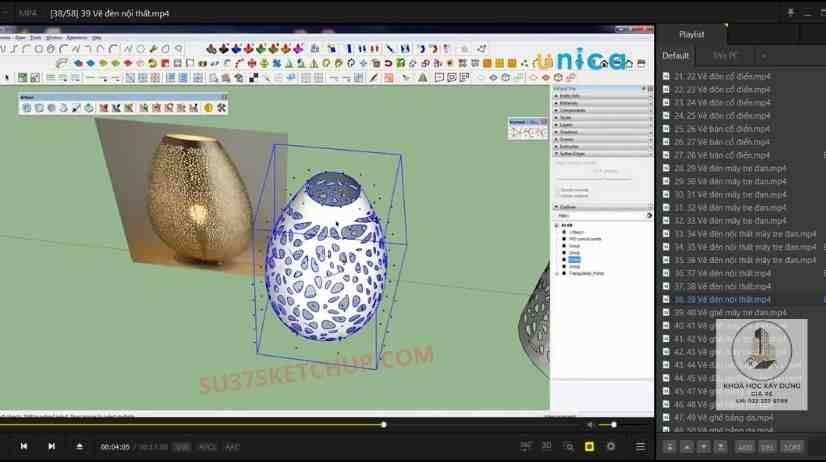Click the Next track button

coord(51,446)
